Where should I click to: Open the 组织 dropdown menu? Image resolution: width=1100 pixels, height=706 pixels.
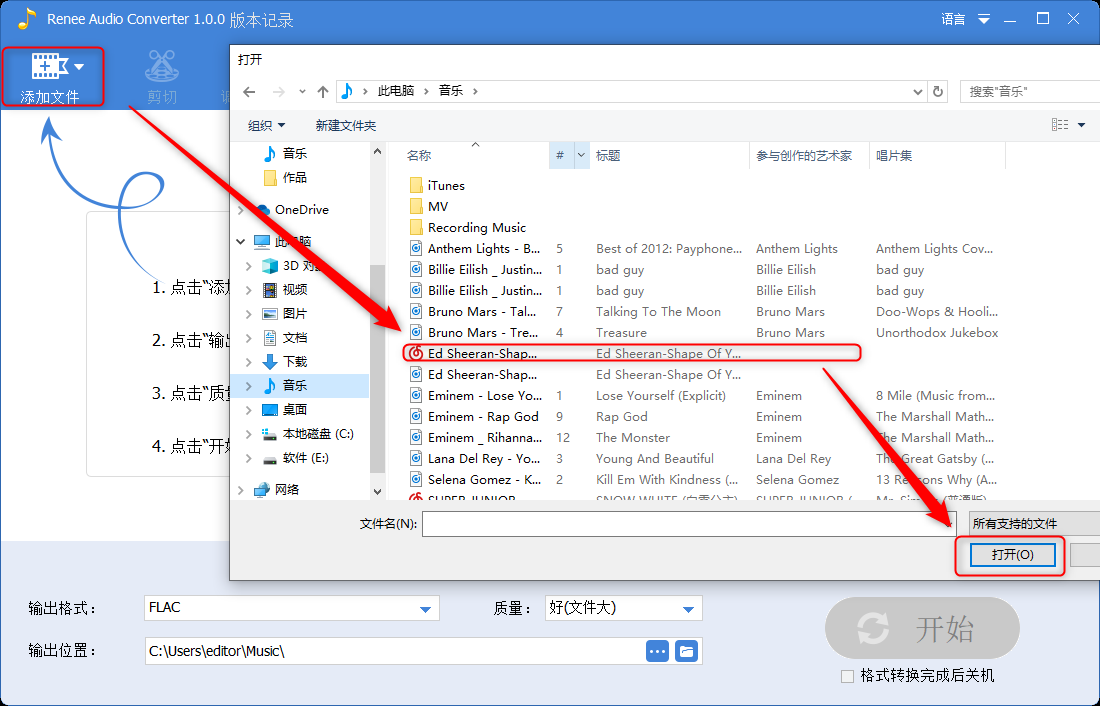[x=267, y=126]
